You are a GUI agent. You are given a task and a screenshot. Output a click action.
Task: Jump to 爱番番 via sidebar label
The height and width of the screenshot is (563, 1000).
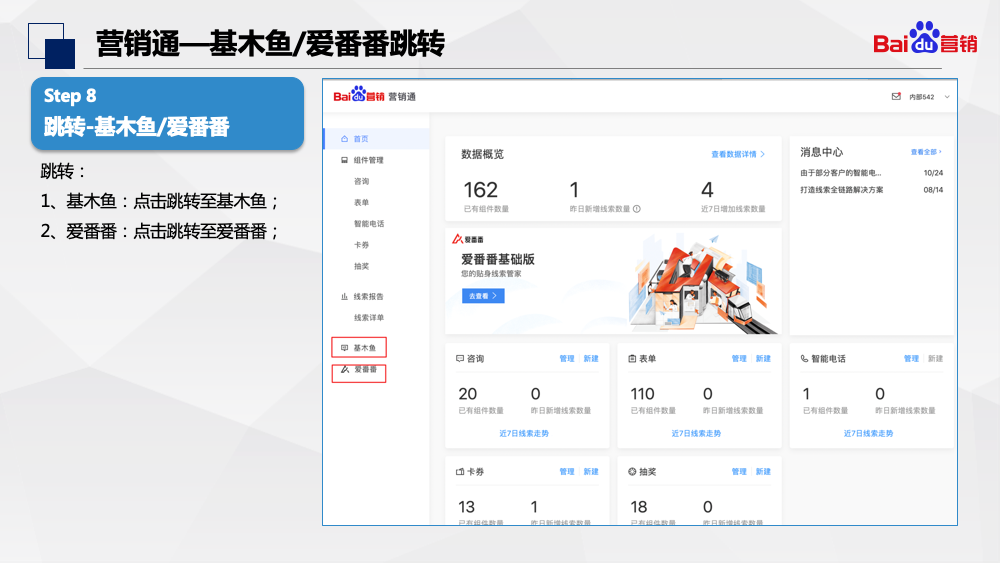click(366, 369)
